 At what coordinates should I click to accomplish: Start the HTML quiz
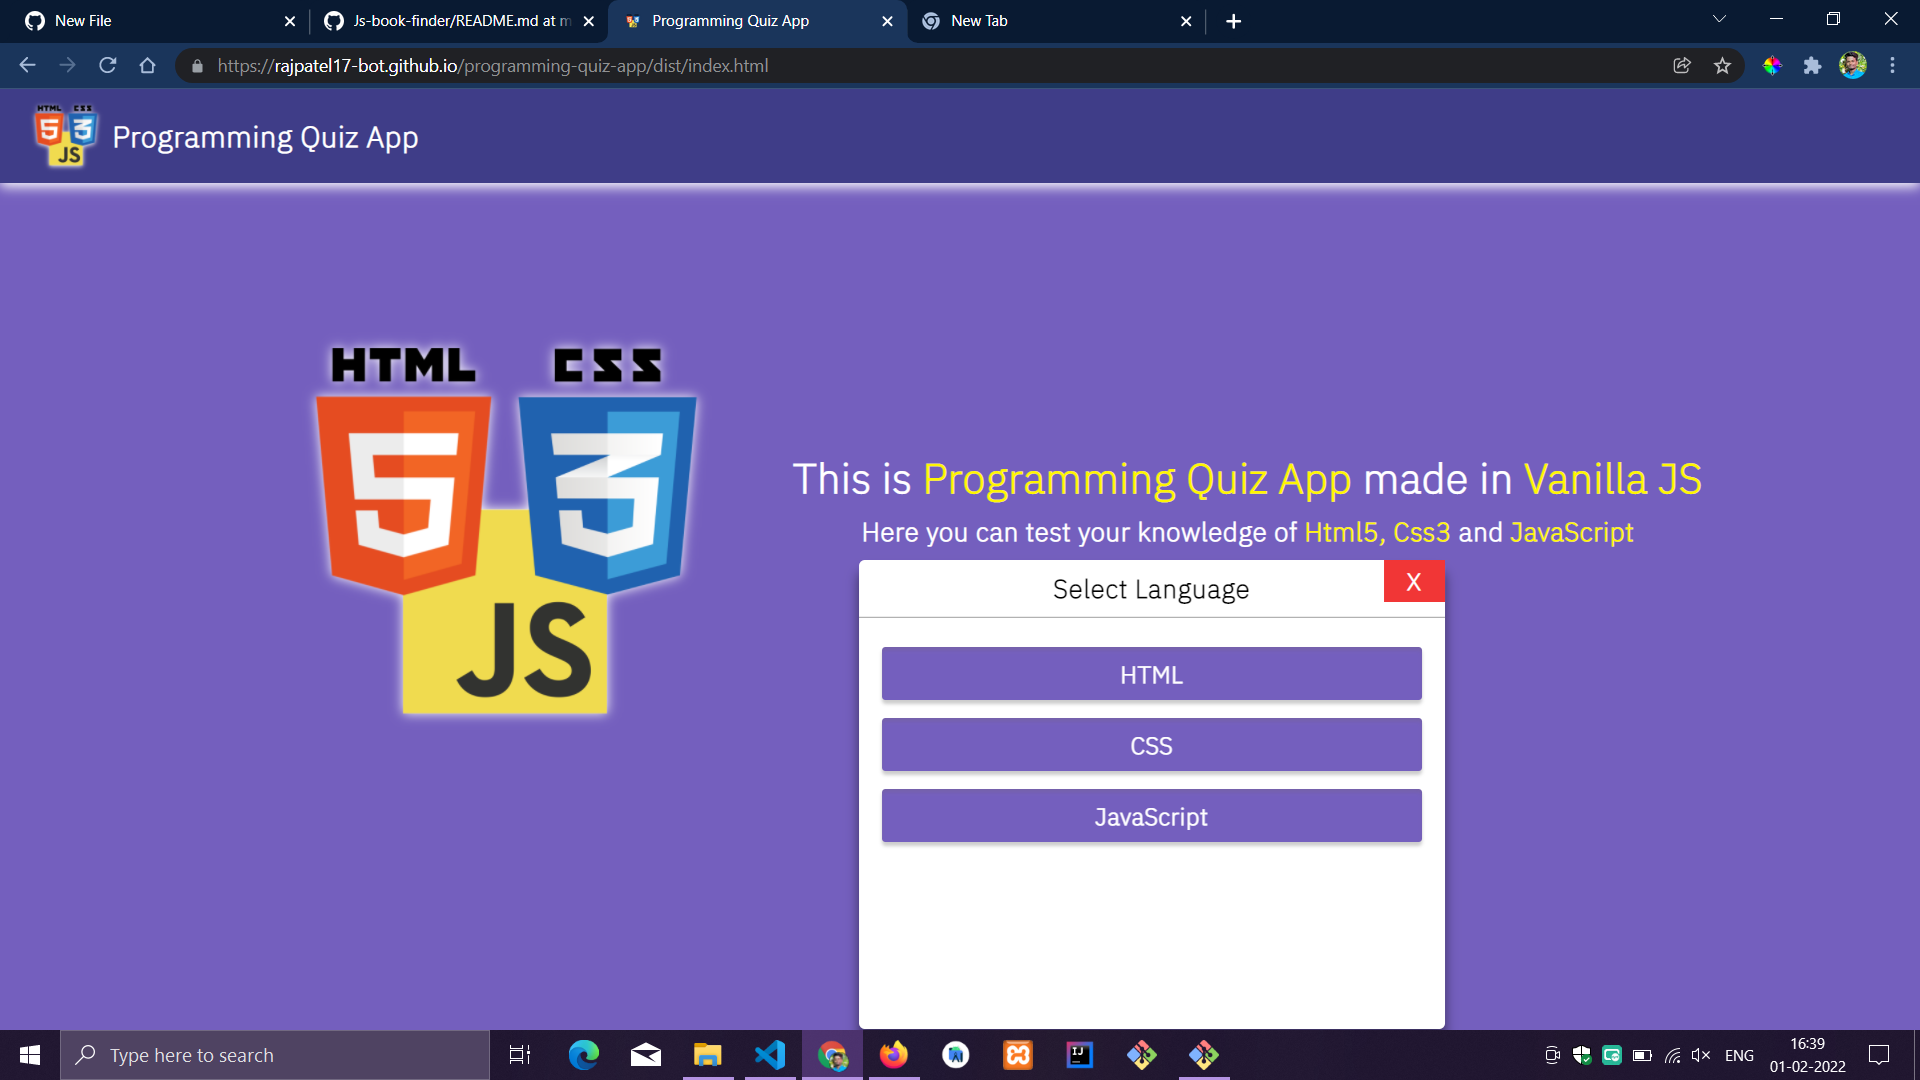(x=1151, y=674)
